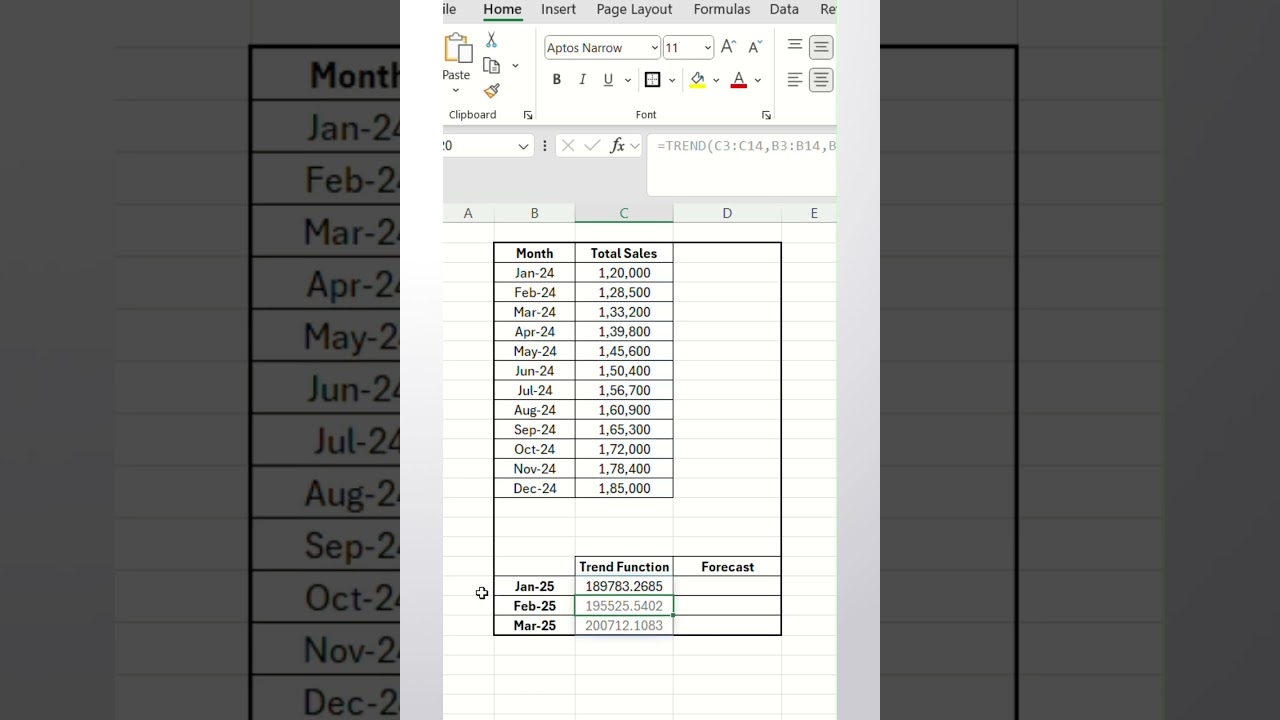Select cell with 1,56,700
1280x720 pixels.
click(624, 390)
